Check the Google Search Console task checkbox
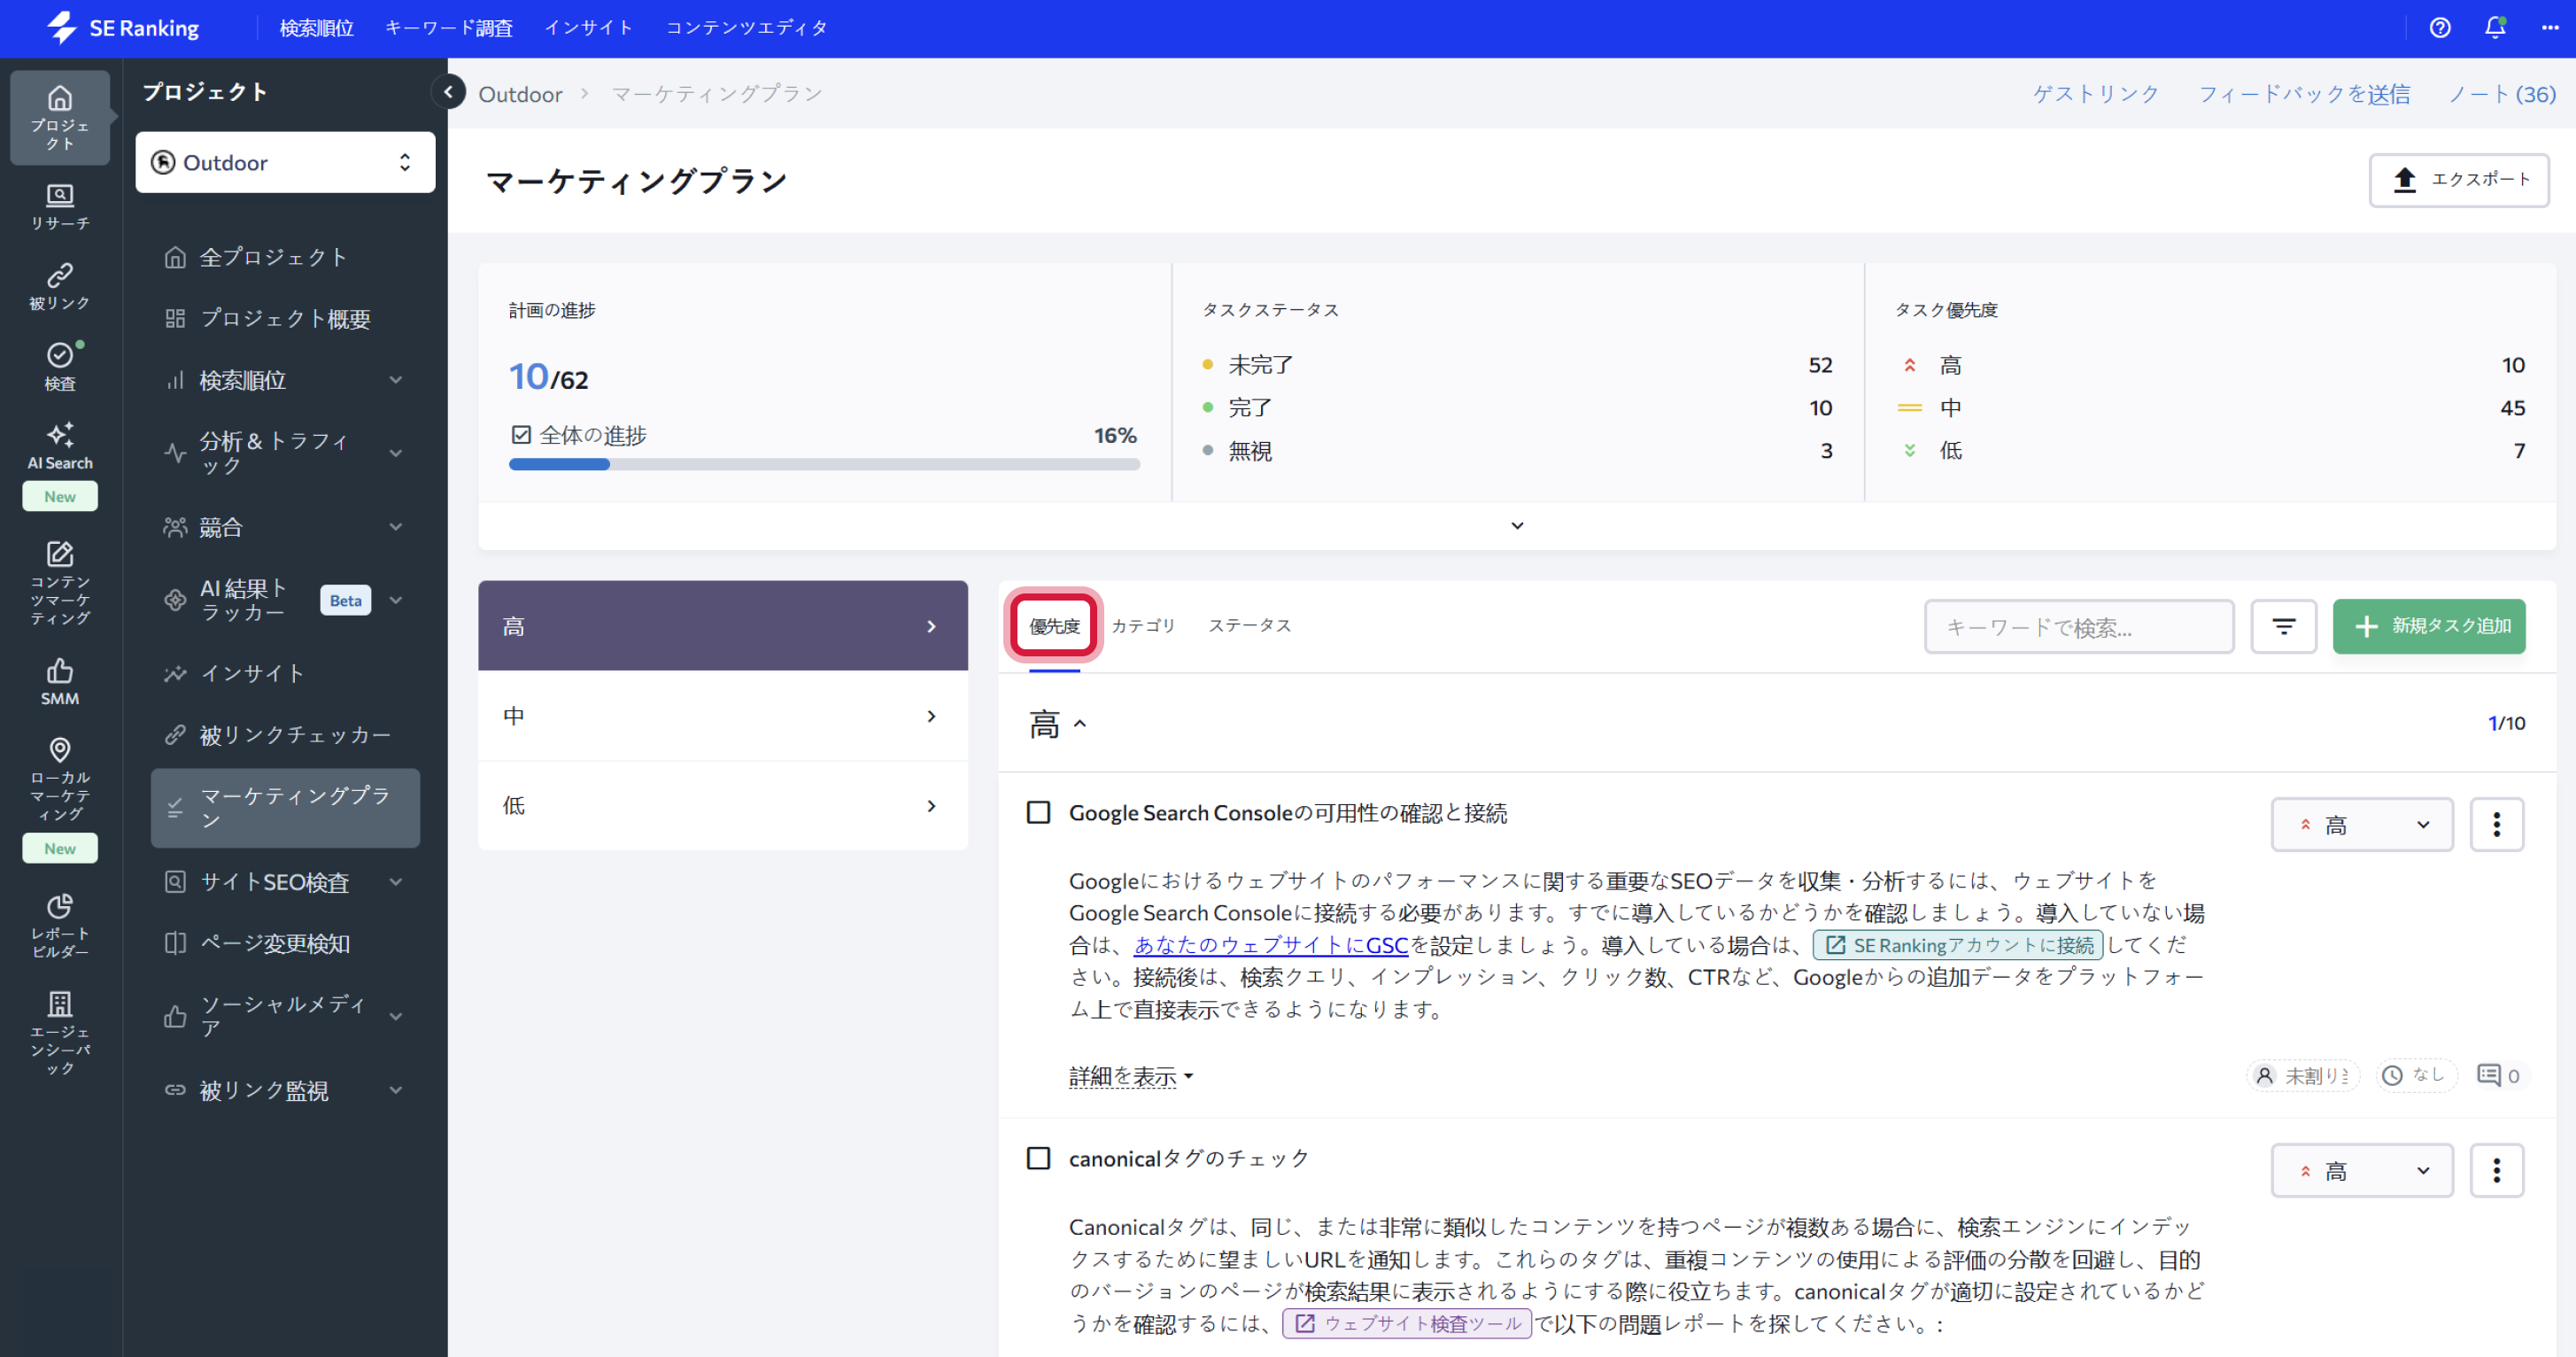This screenshot has width=2576, height=1357. pos(1038,813)
